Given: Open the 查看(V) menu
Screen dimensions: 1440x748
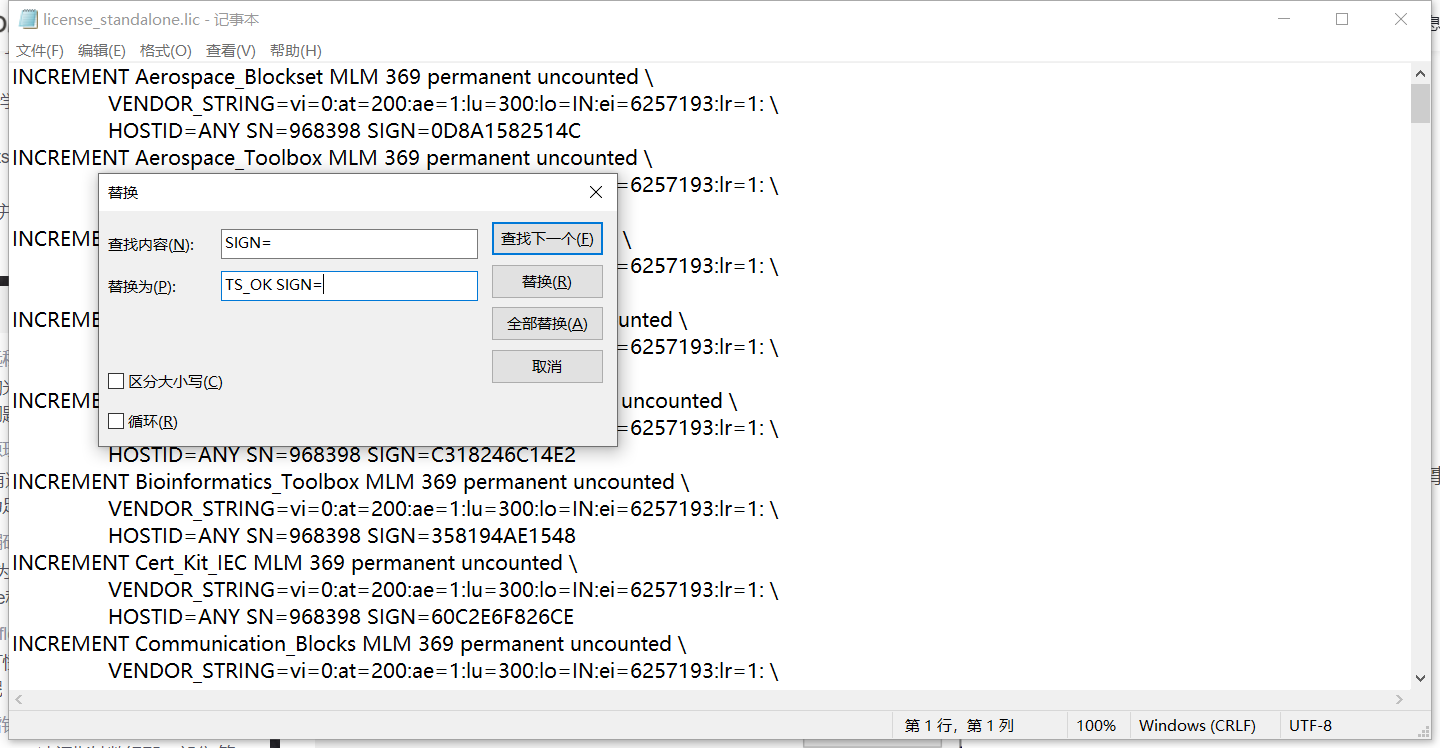Looking at the screenshot, I should pos(230,50).
